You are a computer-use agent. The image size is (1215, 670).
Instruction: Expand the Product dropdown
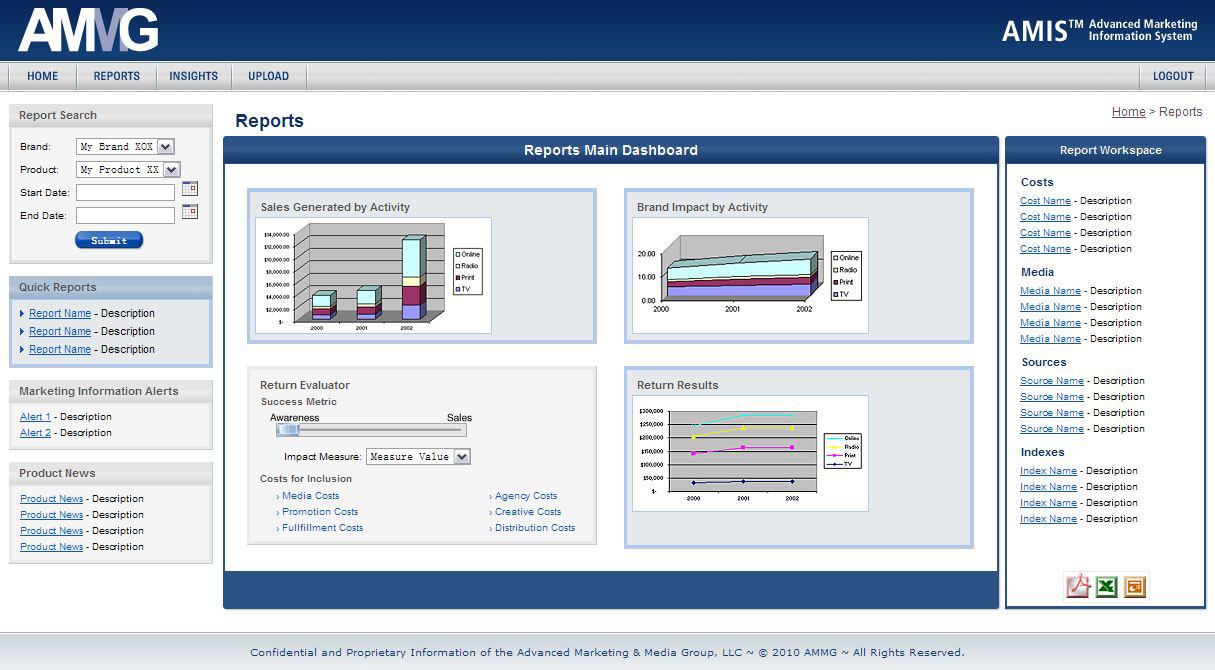tap(171, 170)
